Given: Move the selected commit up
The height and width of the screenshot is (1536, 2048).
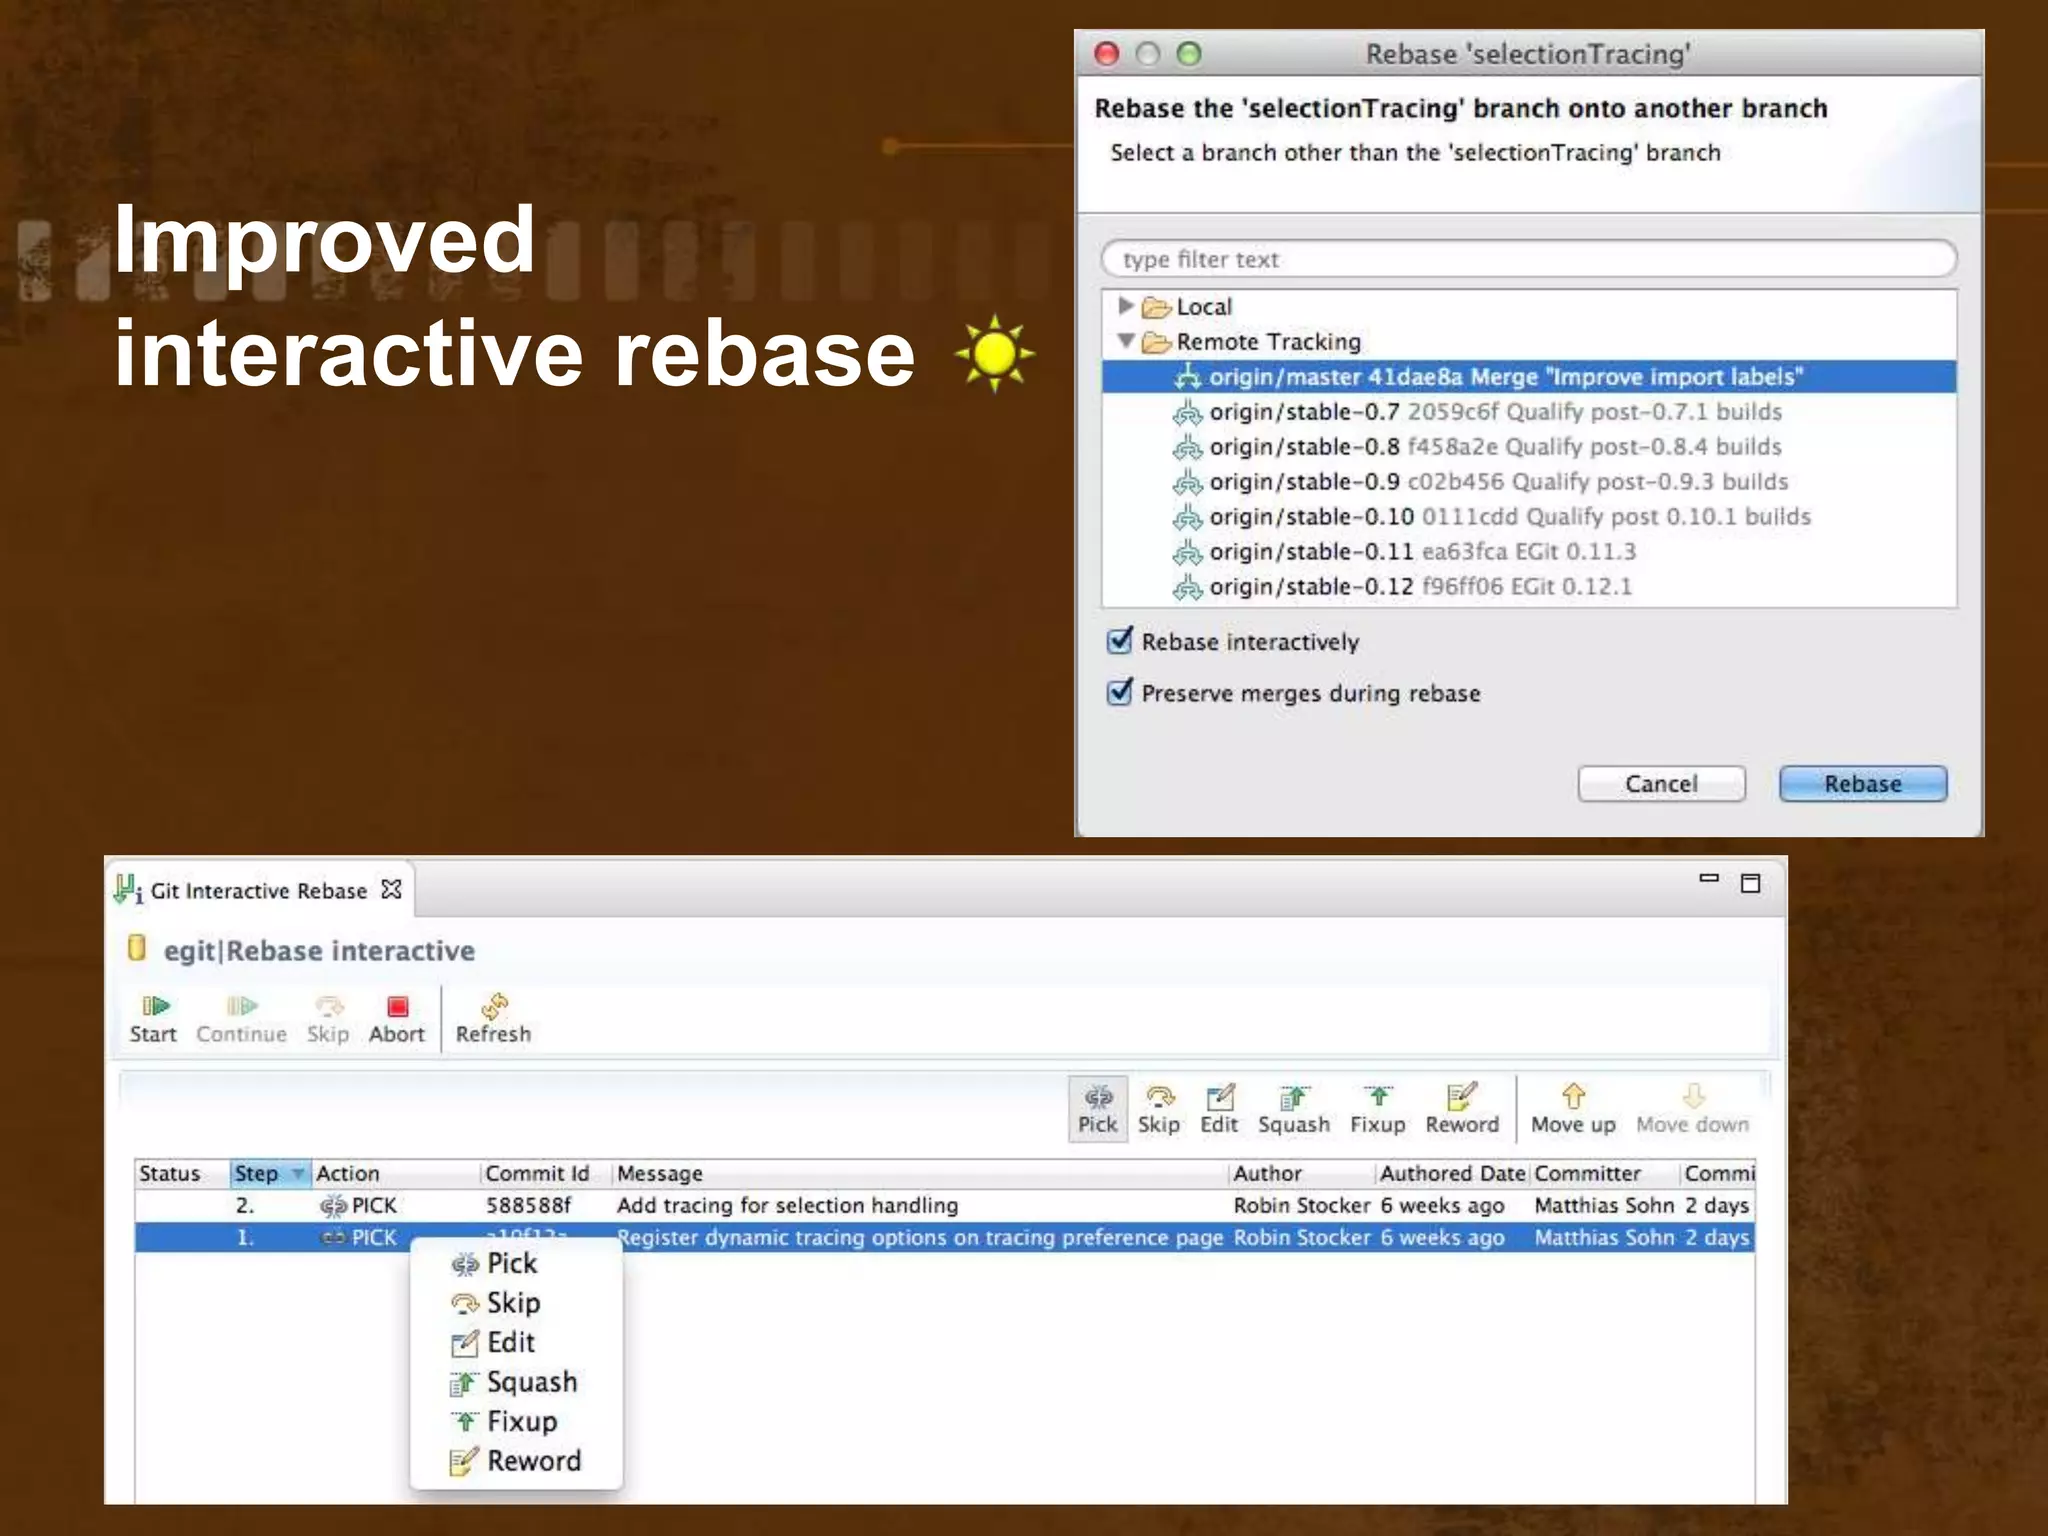Looking at the screenshot, I should 1573,1109.
